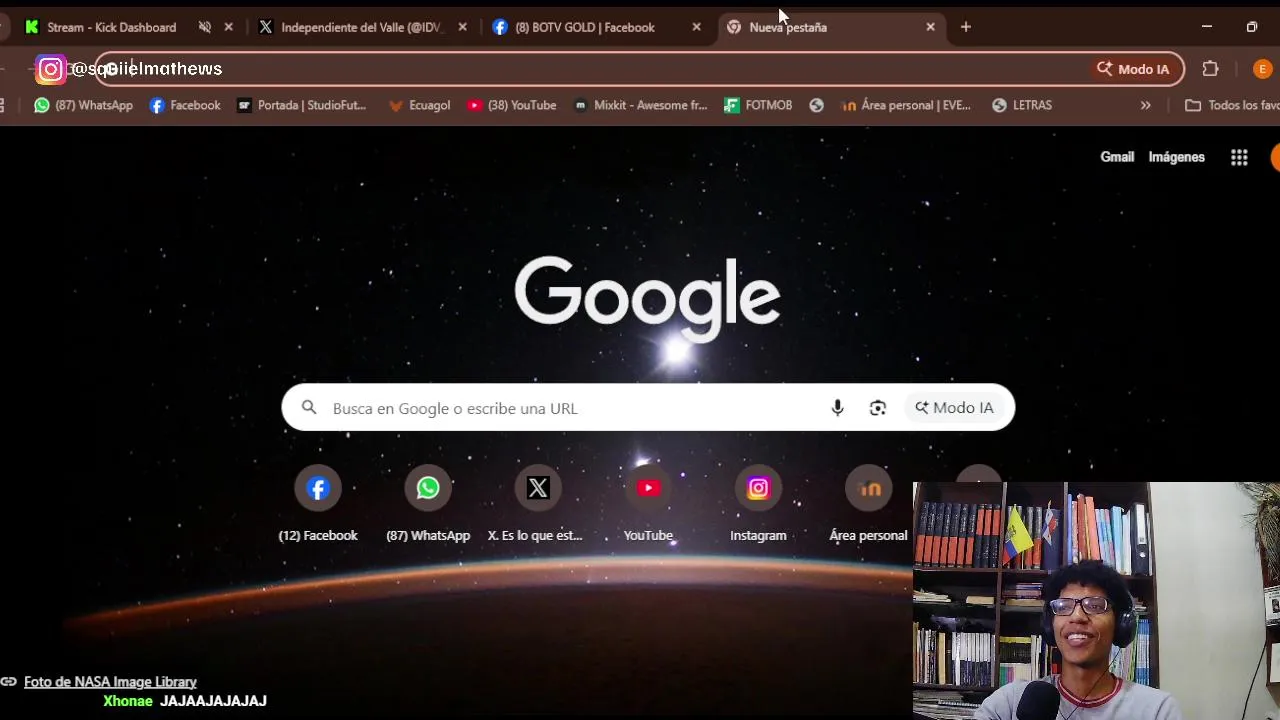Click the Modo IA button in address bar
The height and width of the screenshot is (720, 1280).
[1134, 69]
